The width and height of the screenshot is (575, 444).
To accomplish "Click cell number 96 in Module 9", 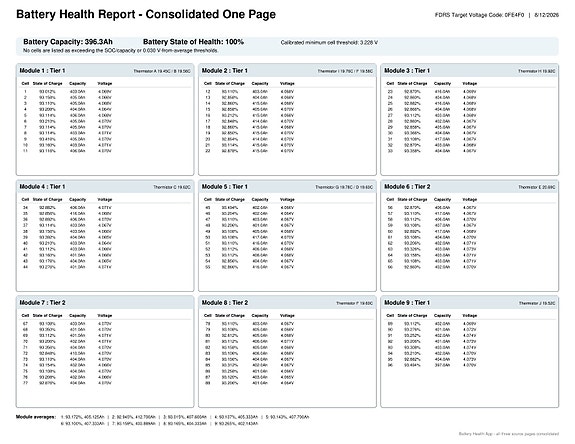I will point(390,365).
